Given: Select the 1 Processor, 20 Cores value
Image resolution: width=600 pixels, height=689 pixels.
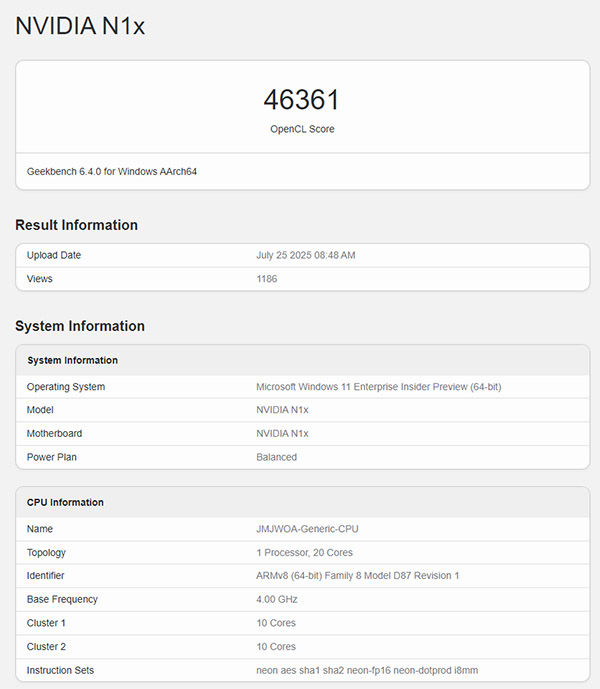Looking at the screenshot, I should pos(304,553).
